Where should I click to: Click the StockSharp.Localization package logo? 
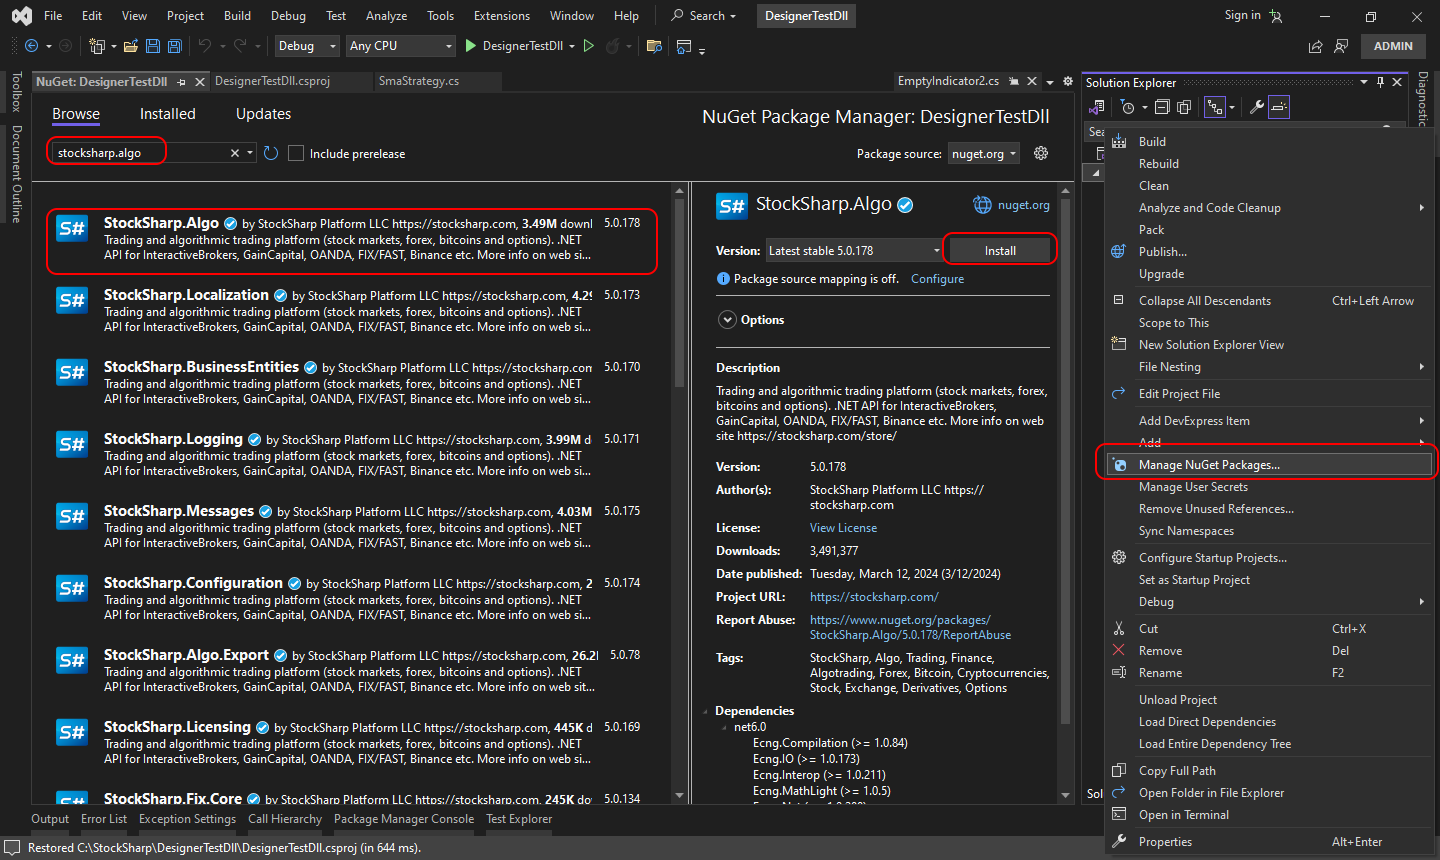pos(72,300)
